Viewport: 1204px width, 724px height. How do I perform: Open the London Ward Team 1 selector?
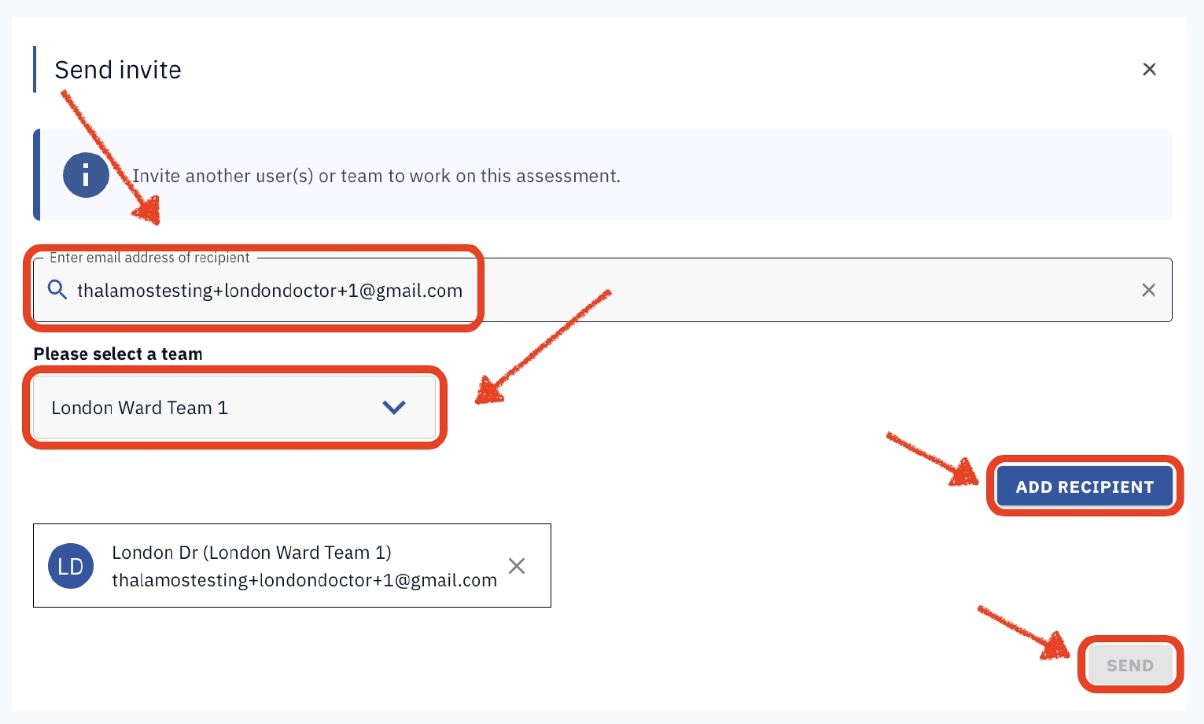tap(235, 407)
